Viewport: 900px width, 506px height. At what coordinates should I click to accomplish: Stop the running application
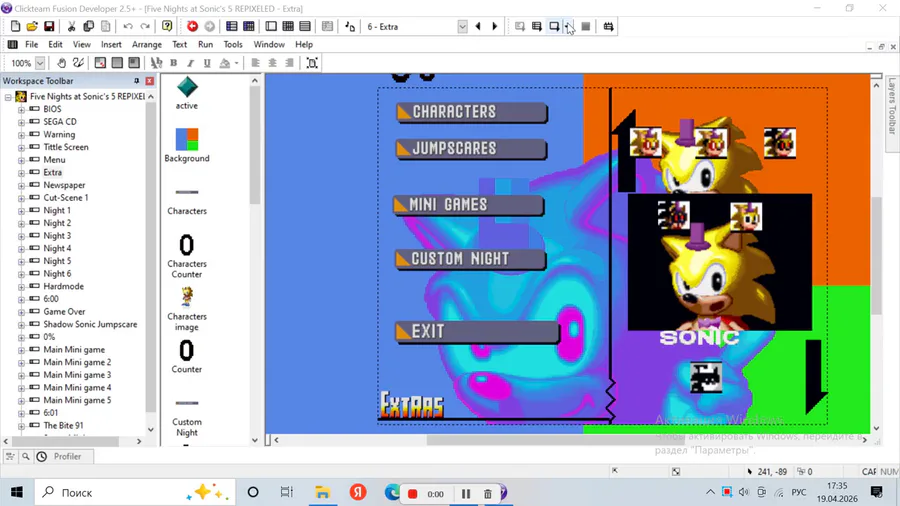point(585,26)
